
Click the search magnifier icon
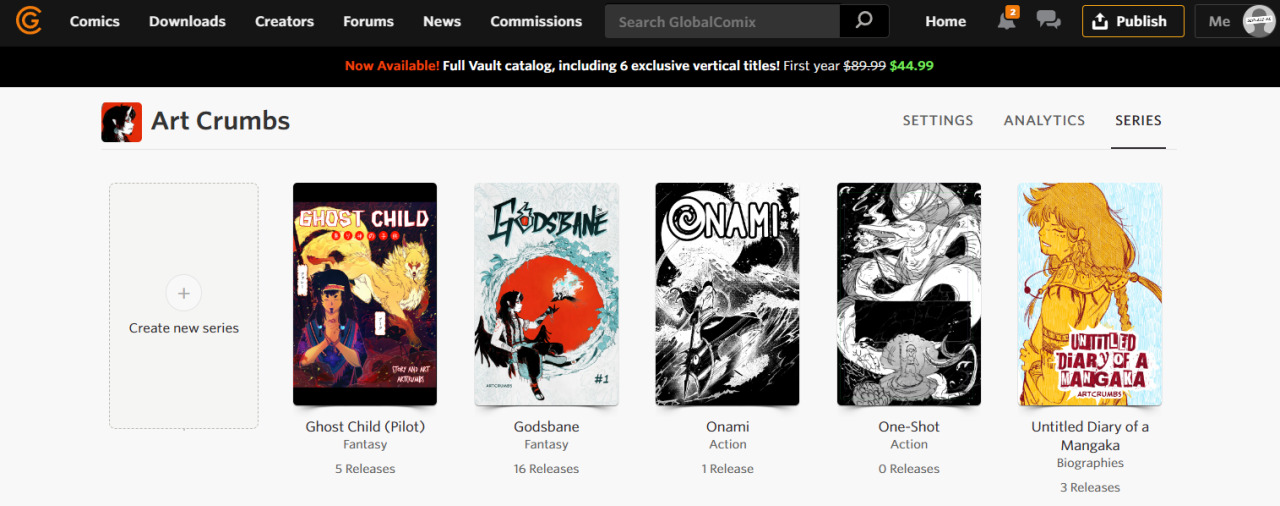coord(864,21)
